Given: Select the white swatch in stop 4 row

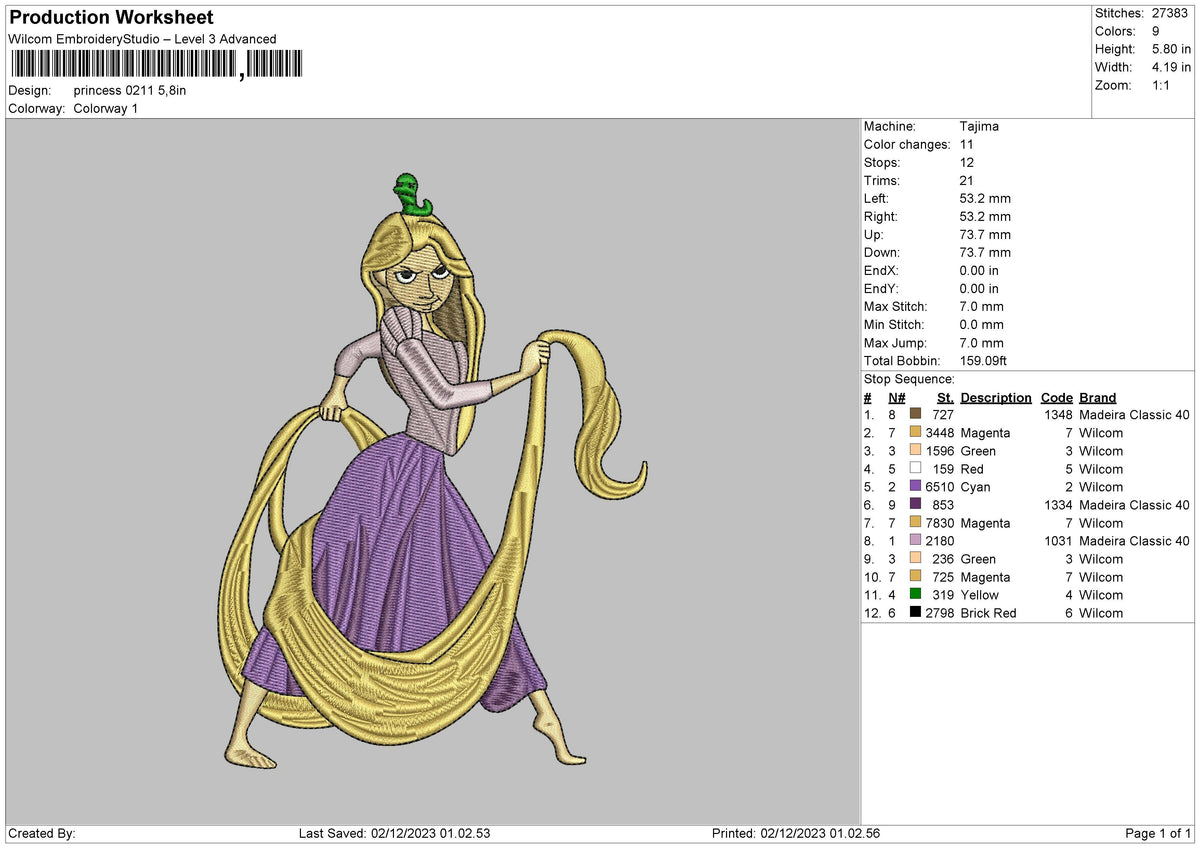Looking at the screenshot, I should (915, 469).
